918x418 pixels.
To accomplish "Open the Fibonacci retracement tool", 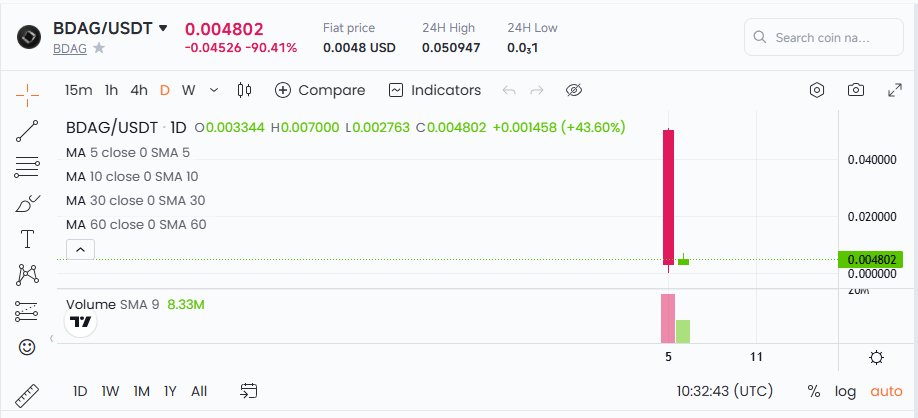I will tap(27, 167).
